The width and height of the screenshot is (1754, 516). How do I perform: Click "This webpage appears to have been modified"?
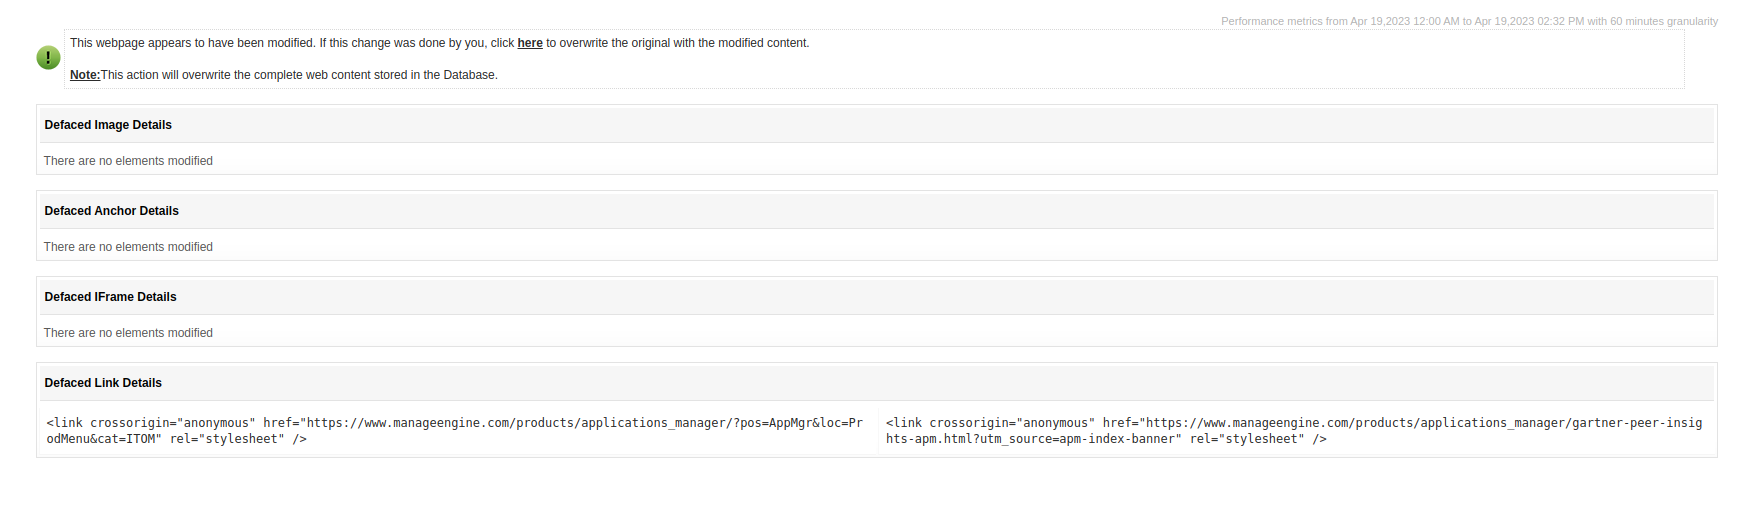[192, 43]
